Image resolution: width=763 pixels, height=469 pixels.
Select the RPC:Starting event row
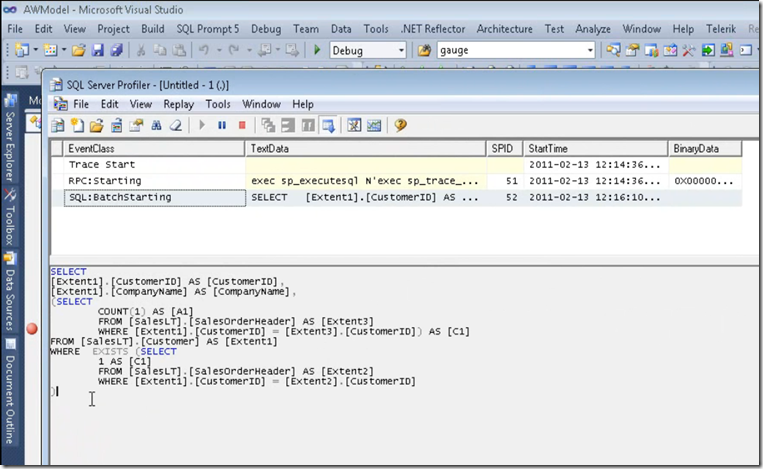coord(397,181)
